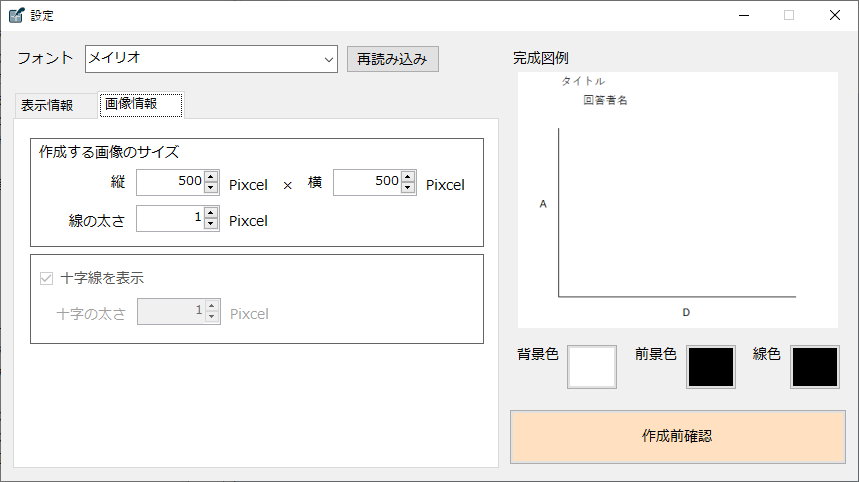Click the 完成図例 preview image
The height and width of the screenshot is (482, 859).
[x=677, y=200]
